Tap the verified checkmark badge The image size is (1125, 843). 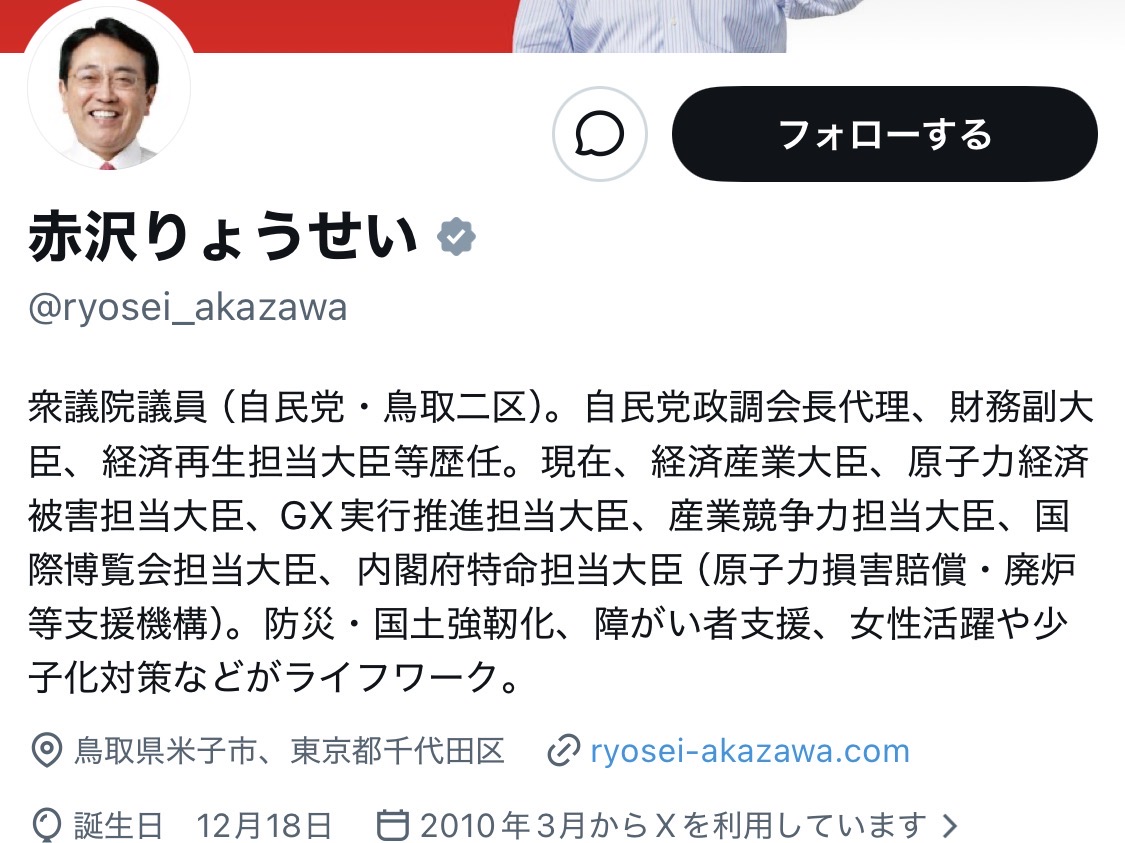[x=456, y=237]
